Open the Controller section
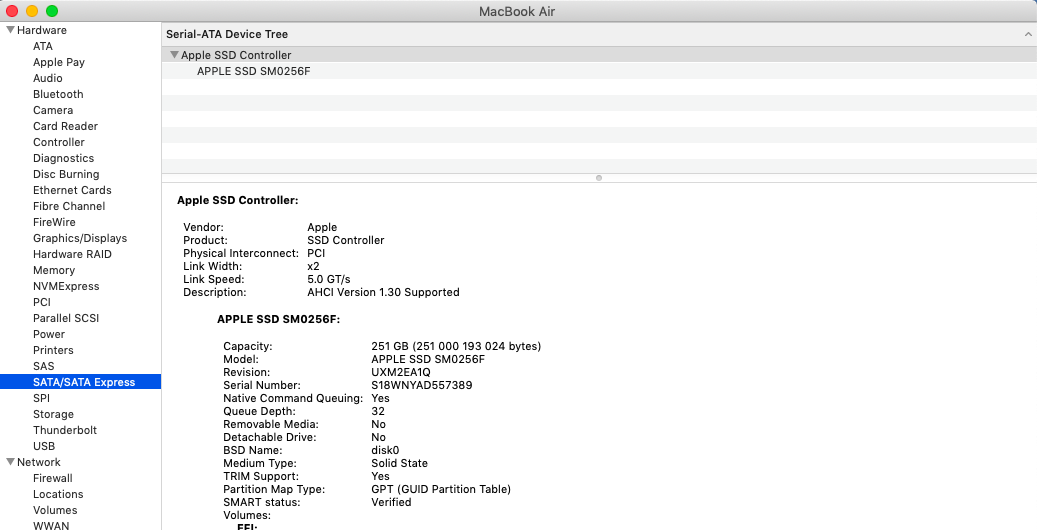The width and height of the screenshot is (1037, 530). [59, 142]
